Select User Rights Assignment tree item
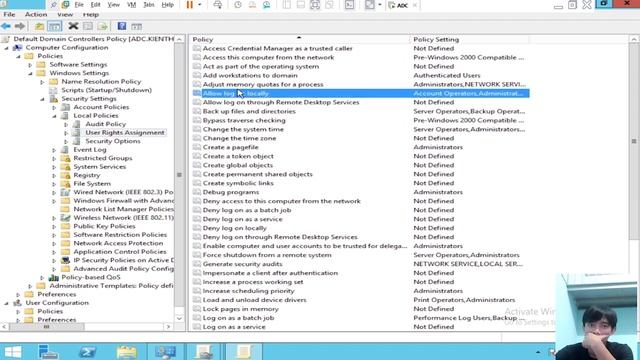 pos(125,133)
